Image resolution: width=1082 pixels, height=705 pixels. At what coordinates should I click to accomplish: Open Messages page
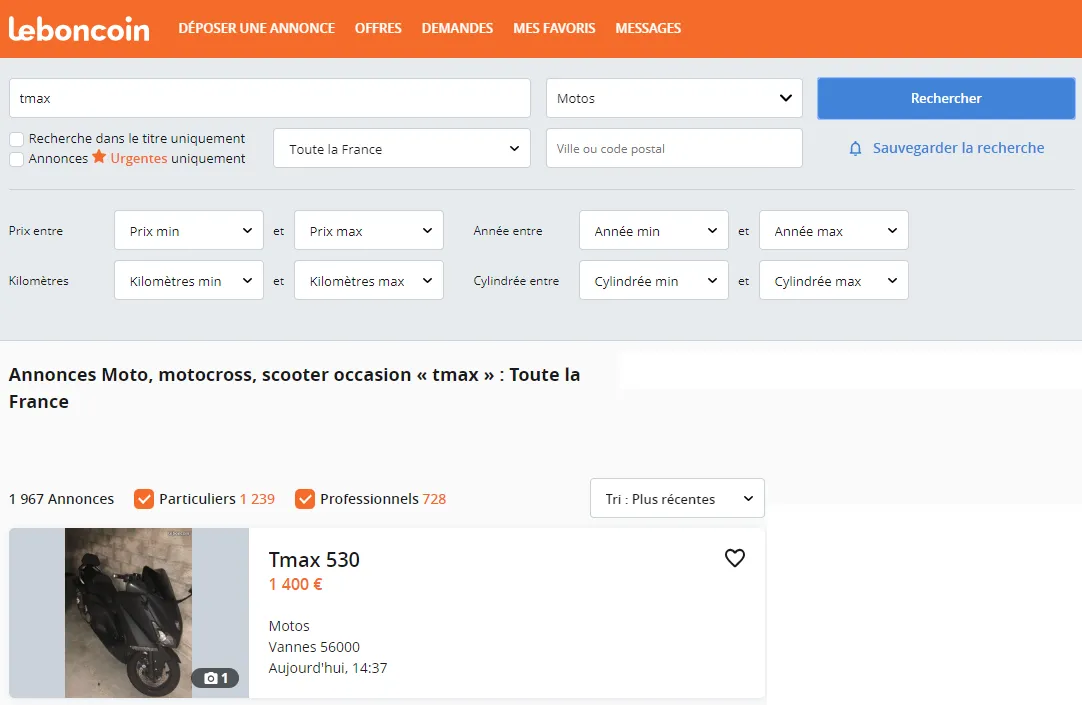(x=648, y=28)
